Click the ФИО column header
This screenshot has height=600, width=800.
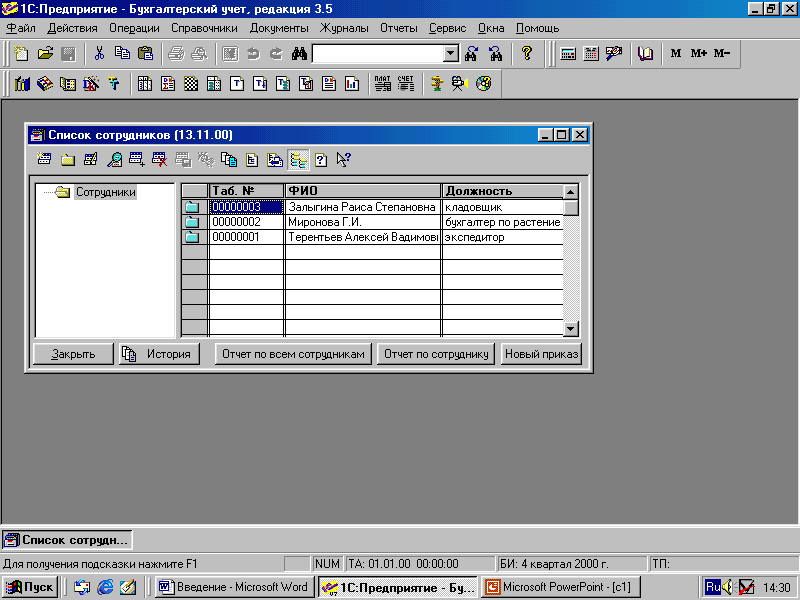coord(363,191)
